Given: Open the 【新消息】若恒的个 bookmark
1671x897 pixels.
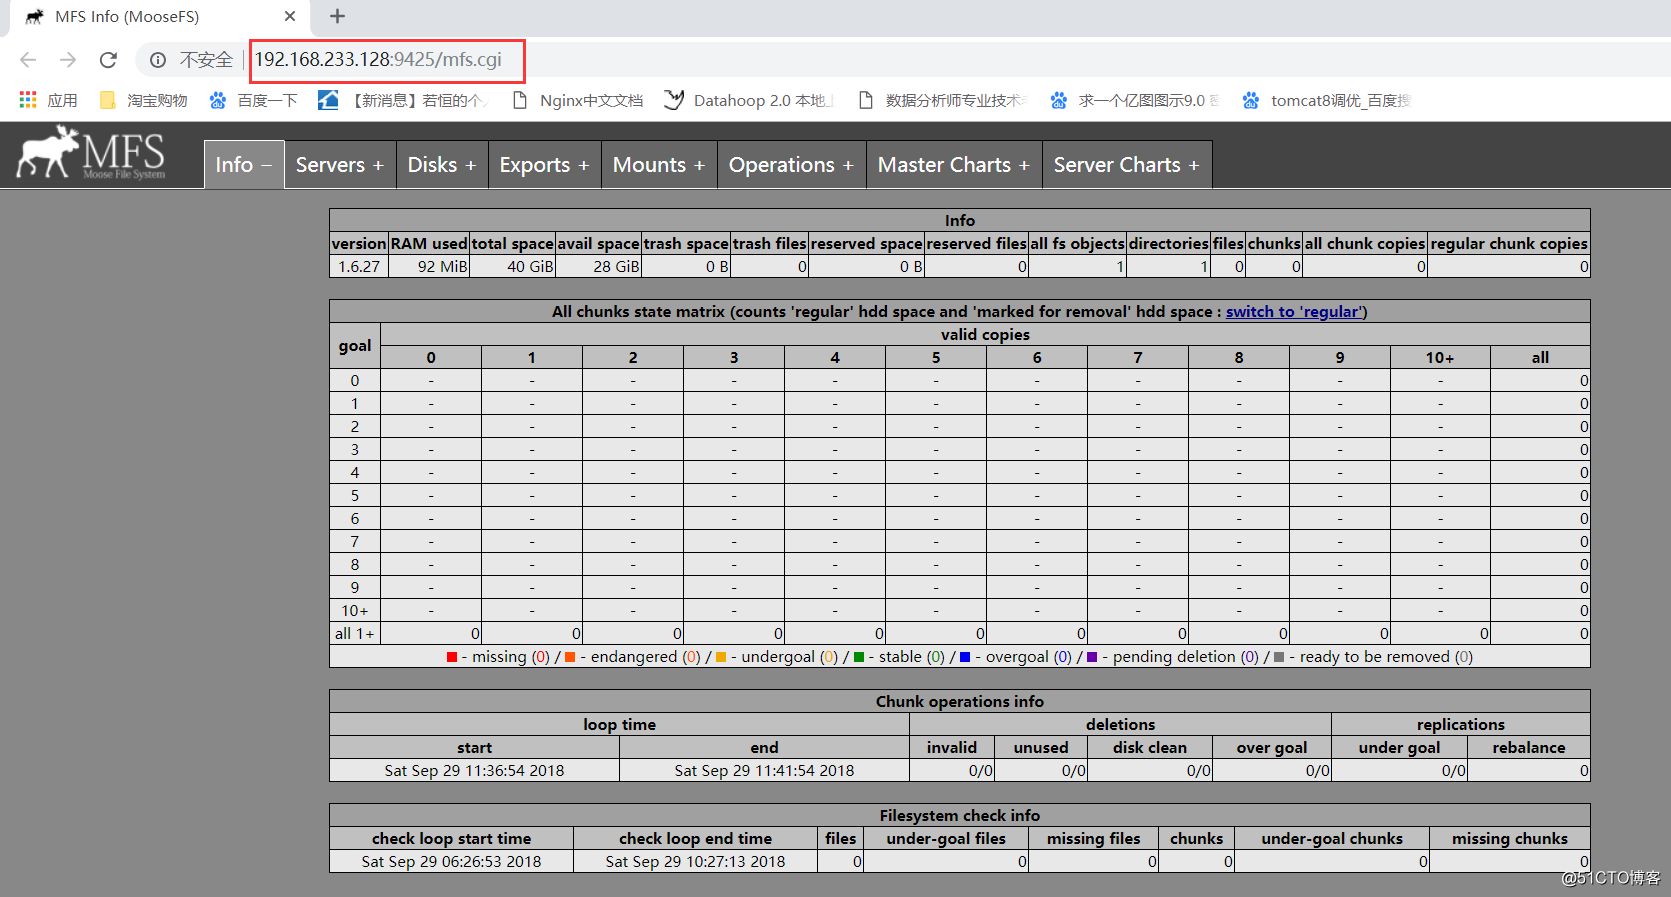Looking at the screenshot, I should coord(403,100).
